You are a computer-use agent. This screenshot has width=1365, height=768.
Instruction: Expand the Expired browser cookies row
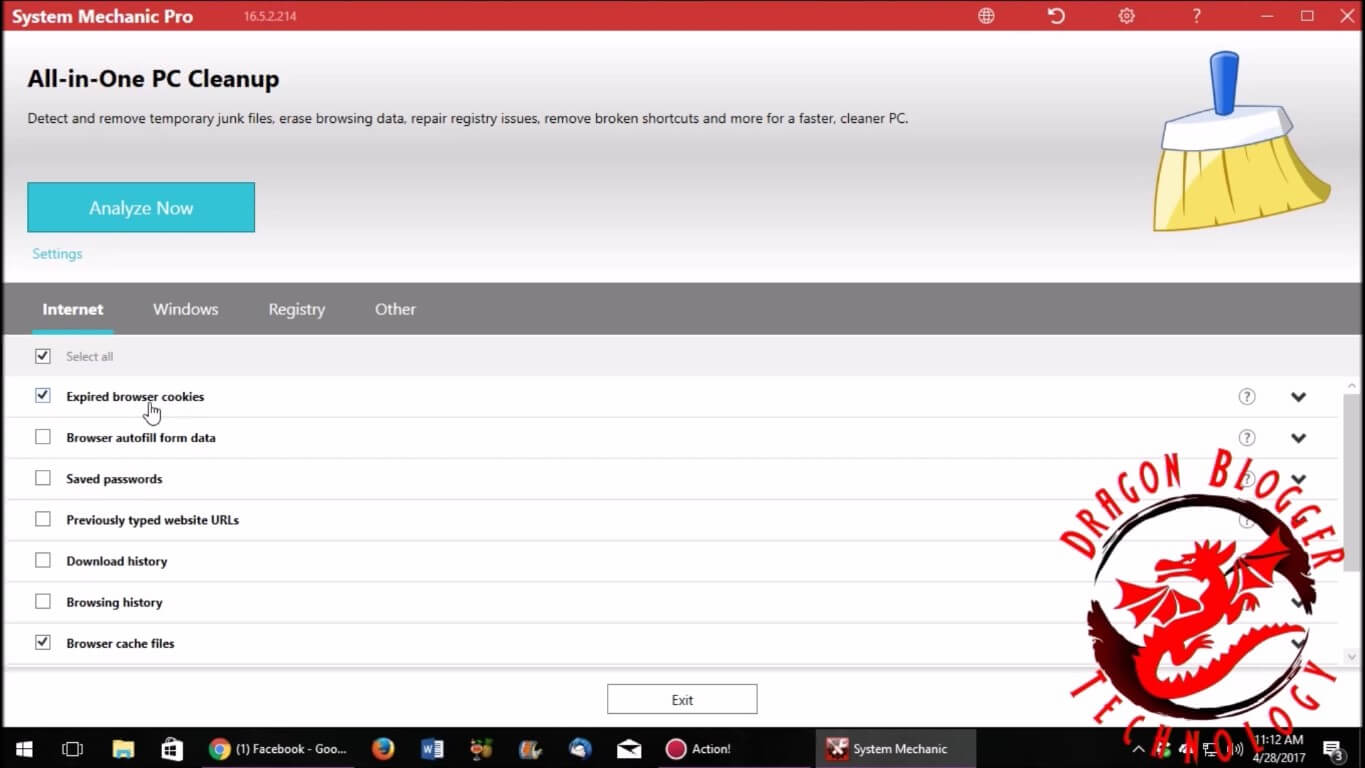[1298, 397]
